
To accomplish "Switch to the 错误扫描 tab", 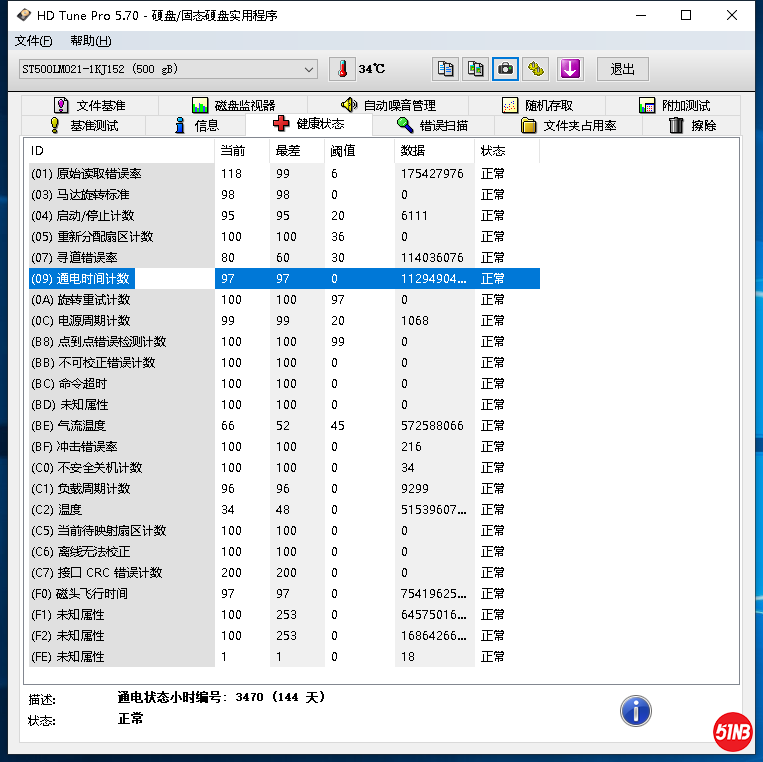I will point(432,125).
